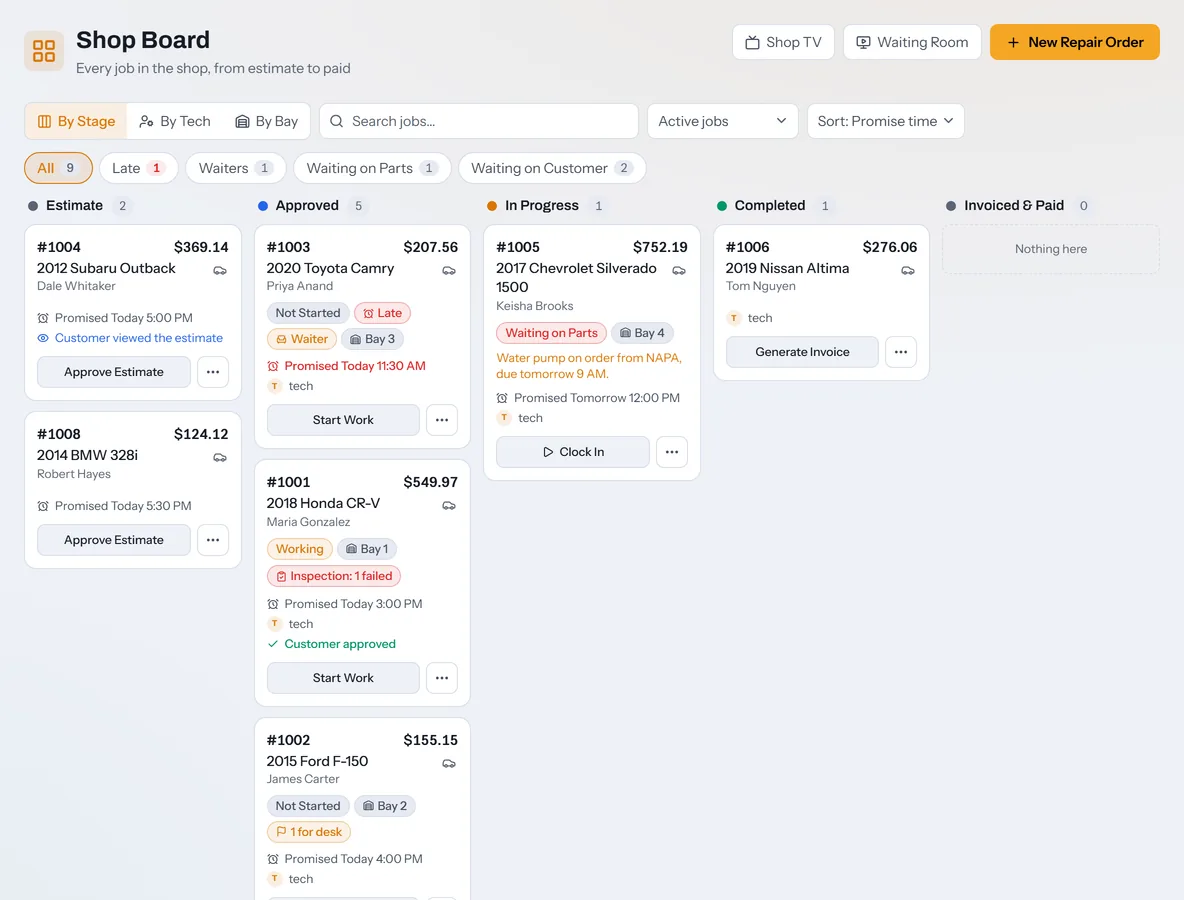Open more options for job #1006
Screen dimensions: 1184x900
tap(901, 352)
